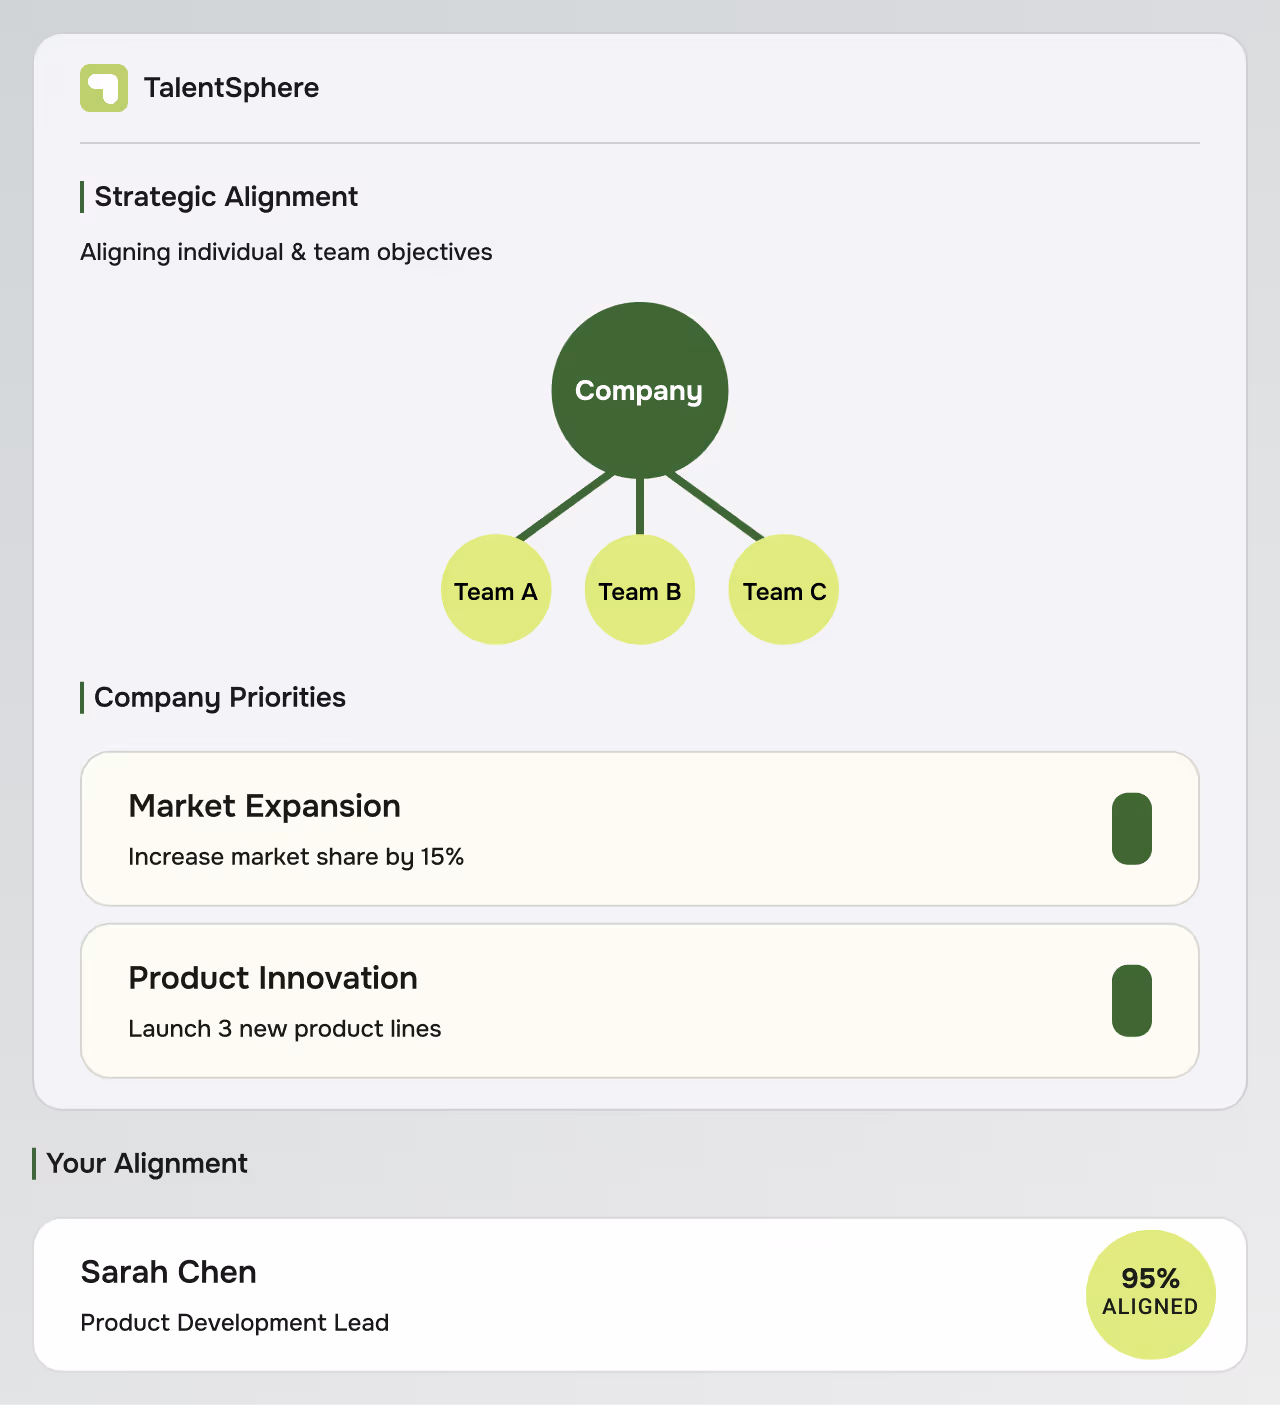The height and width of the screenshot is (1405, 1280).
Task: Click the 95% Aligned badge
Action: [x=1151, y=1295]
